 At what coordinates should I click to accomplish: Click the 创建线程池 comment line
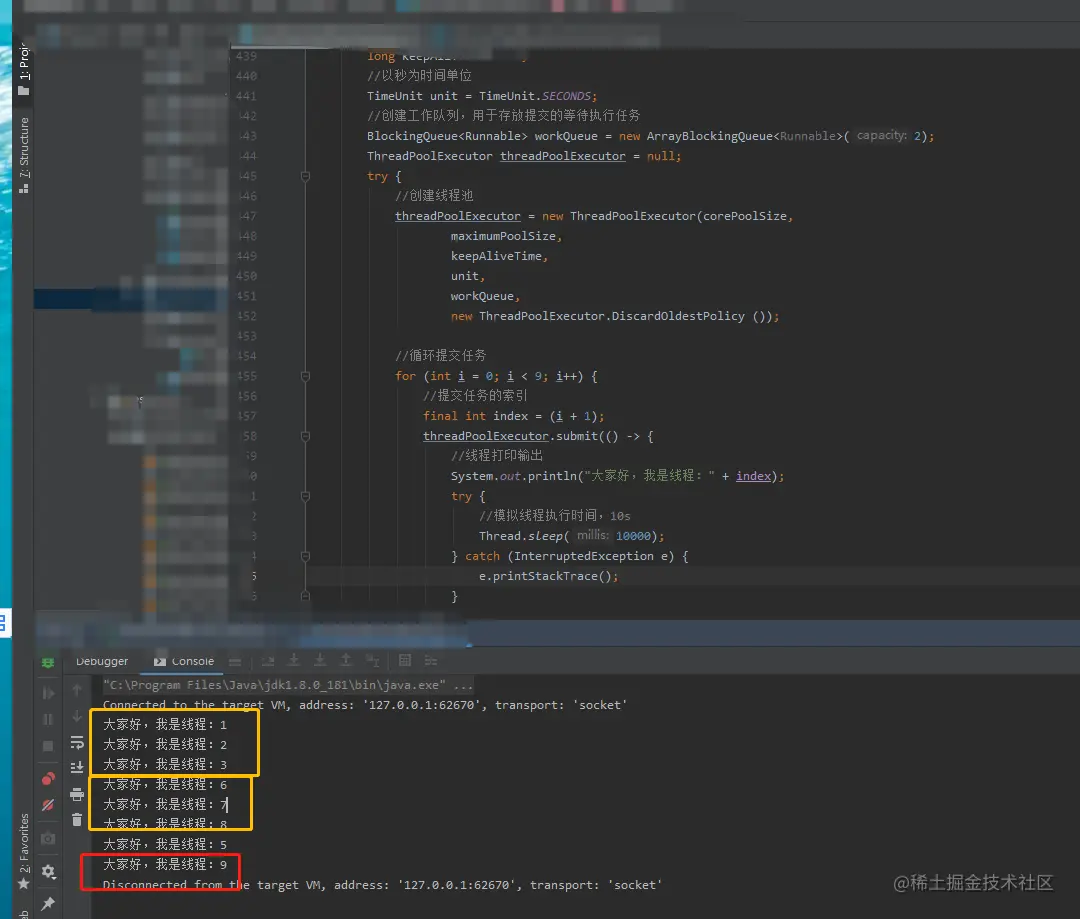pos(434,196)
